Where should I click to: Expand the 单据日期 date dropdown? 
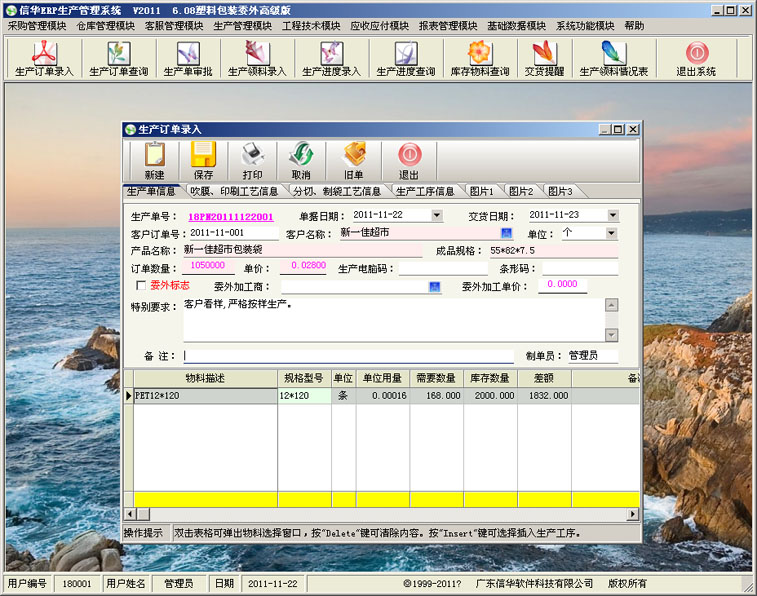(x=436, y=215)
